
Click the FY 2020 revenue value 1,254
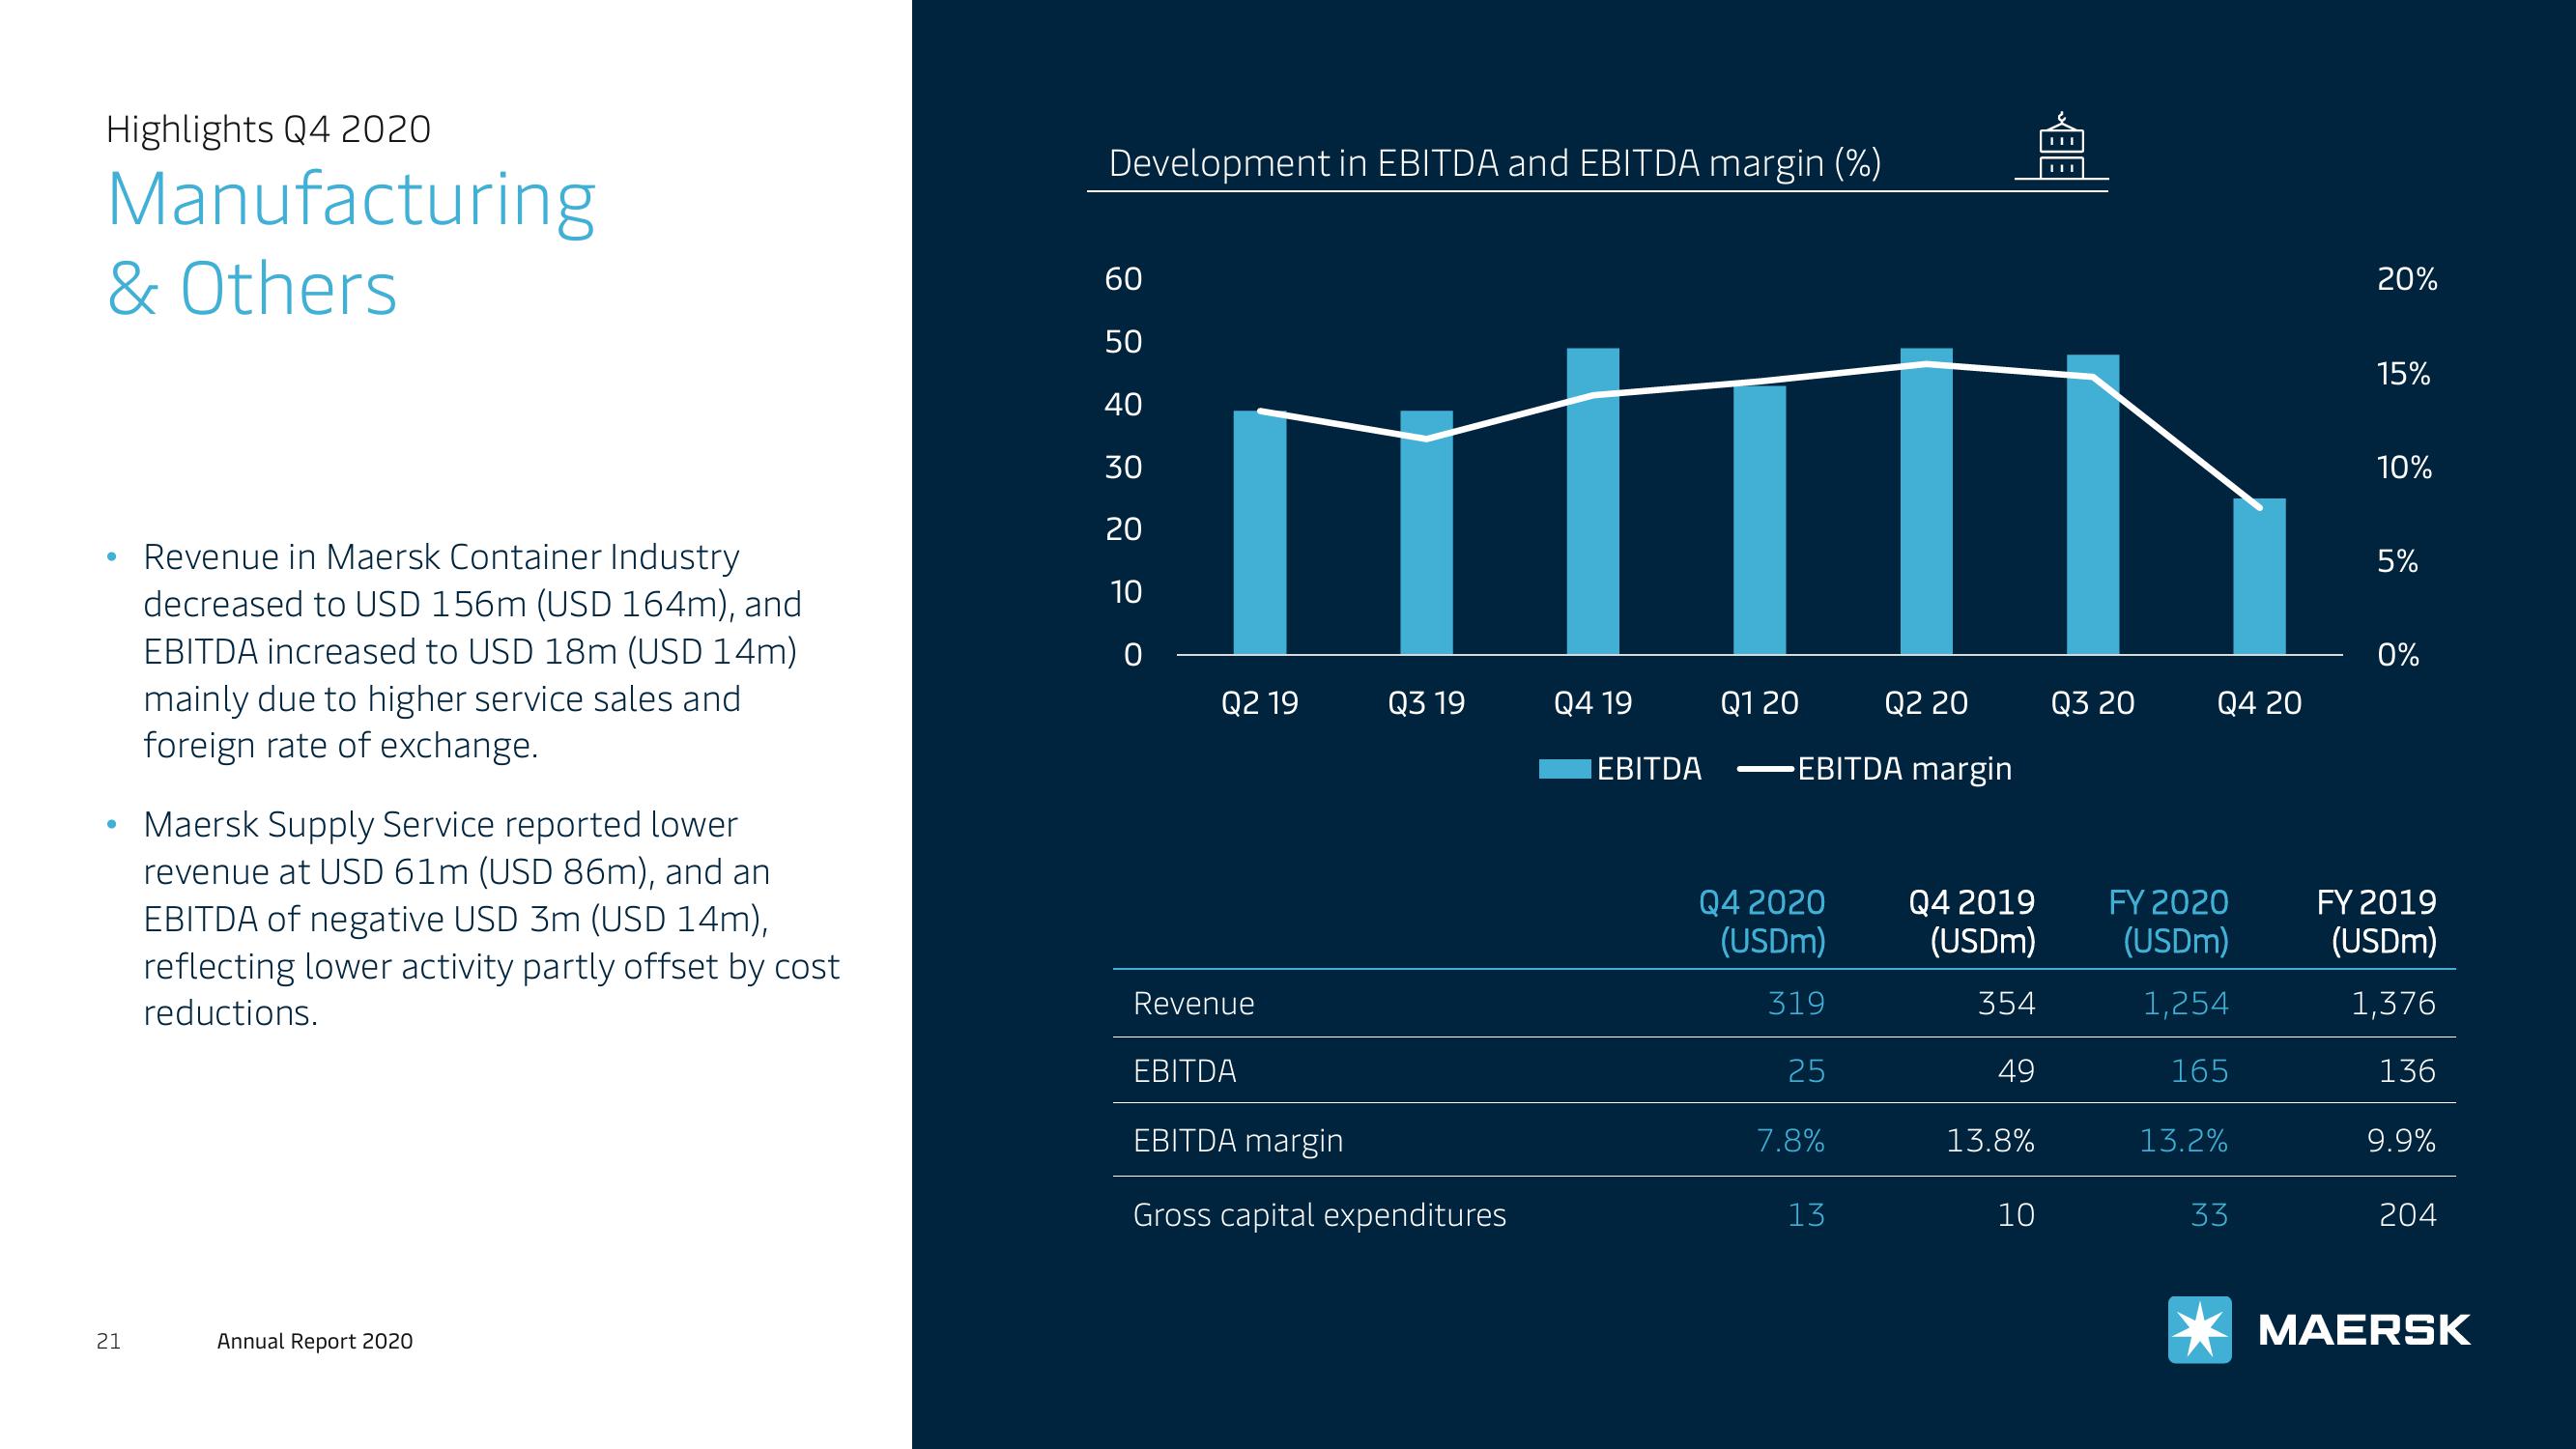(x=2186, y=1004)
